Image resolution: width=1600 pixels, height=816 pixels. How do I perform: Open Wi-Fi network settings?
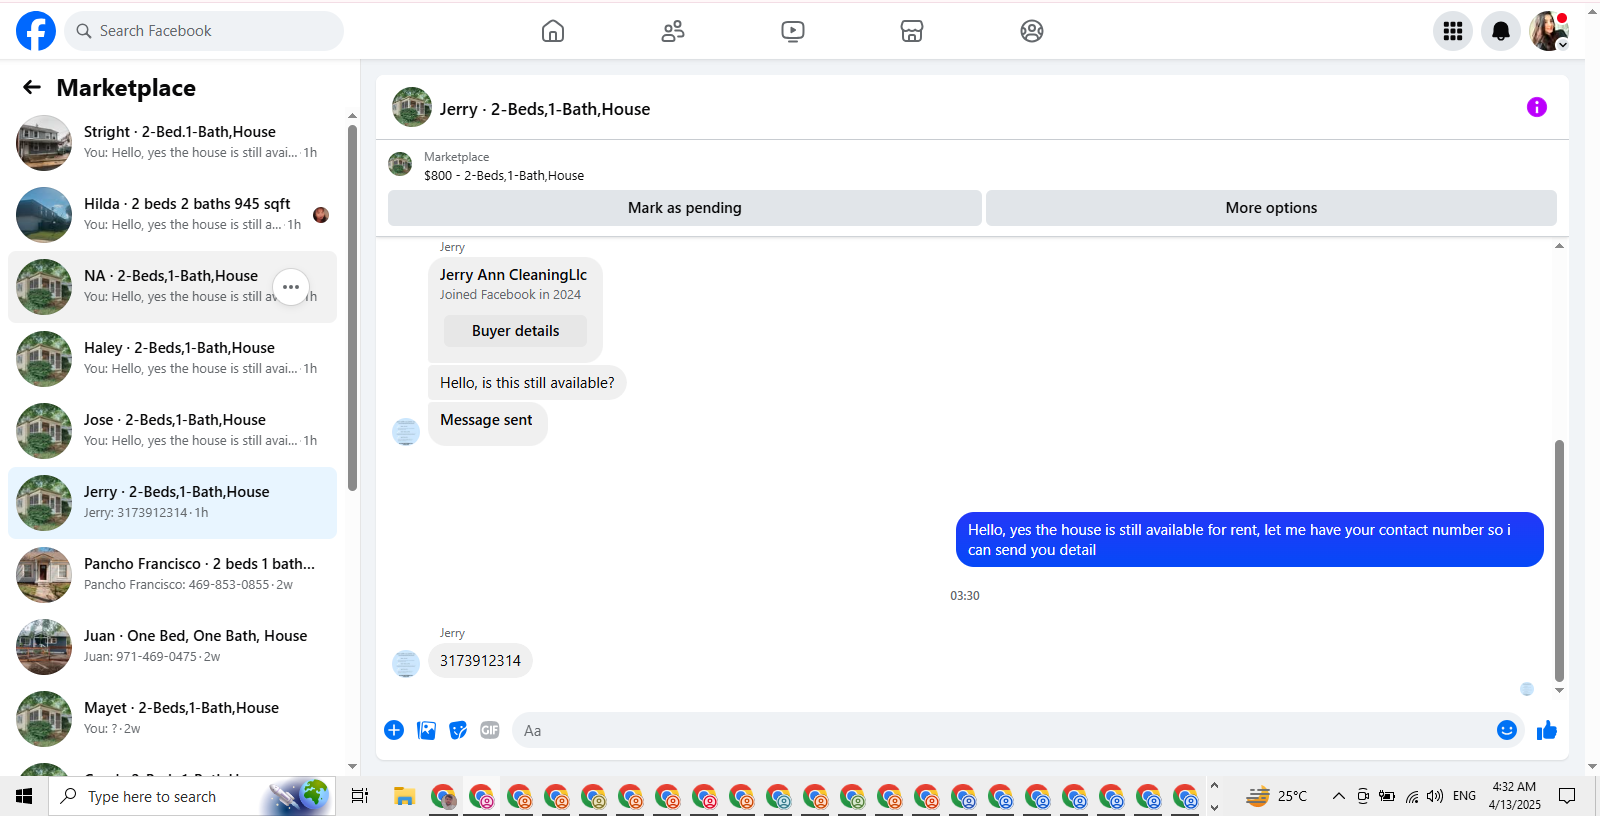click(1411, 796)
